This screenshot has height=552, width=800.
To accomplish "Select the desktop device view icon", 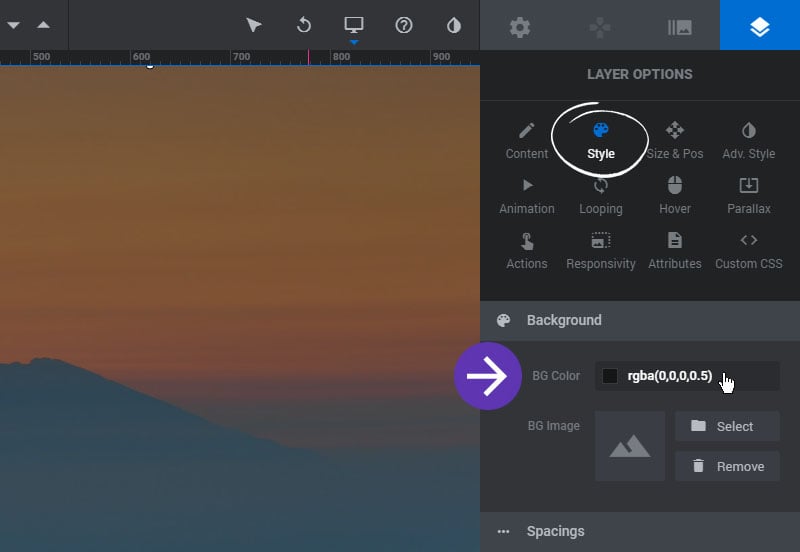I will [354, 24].
